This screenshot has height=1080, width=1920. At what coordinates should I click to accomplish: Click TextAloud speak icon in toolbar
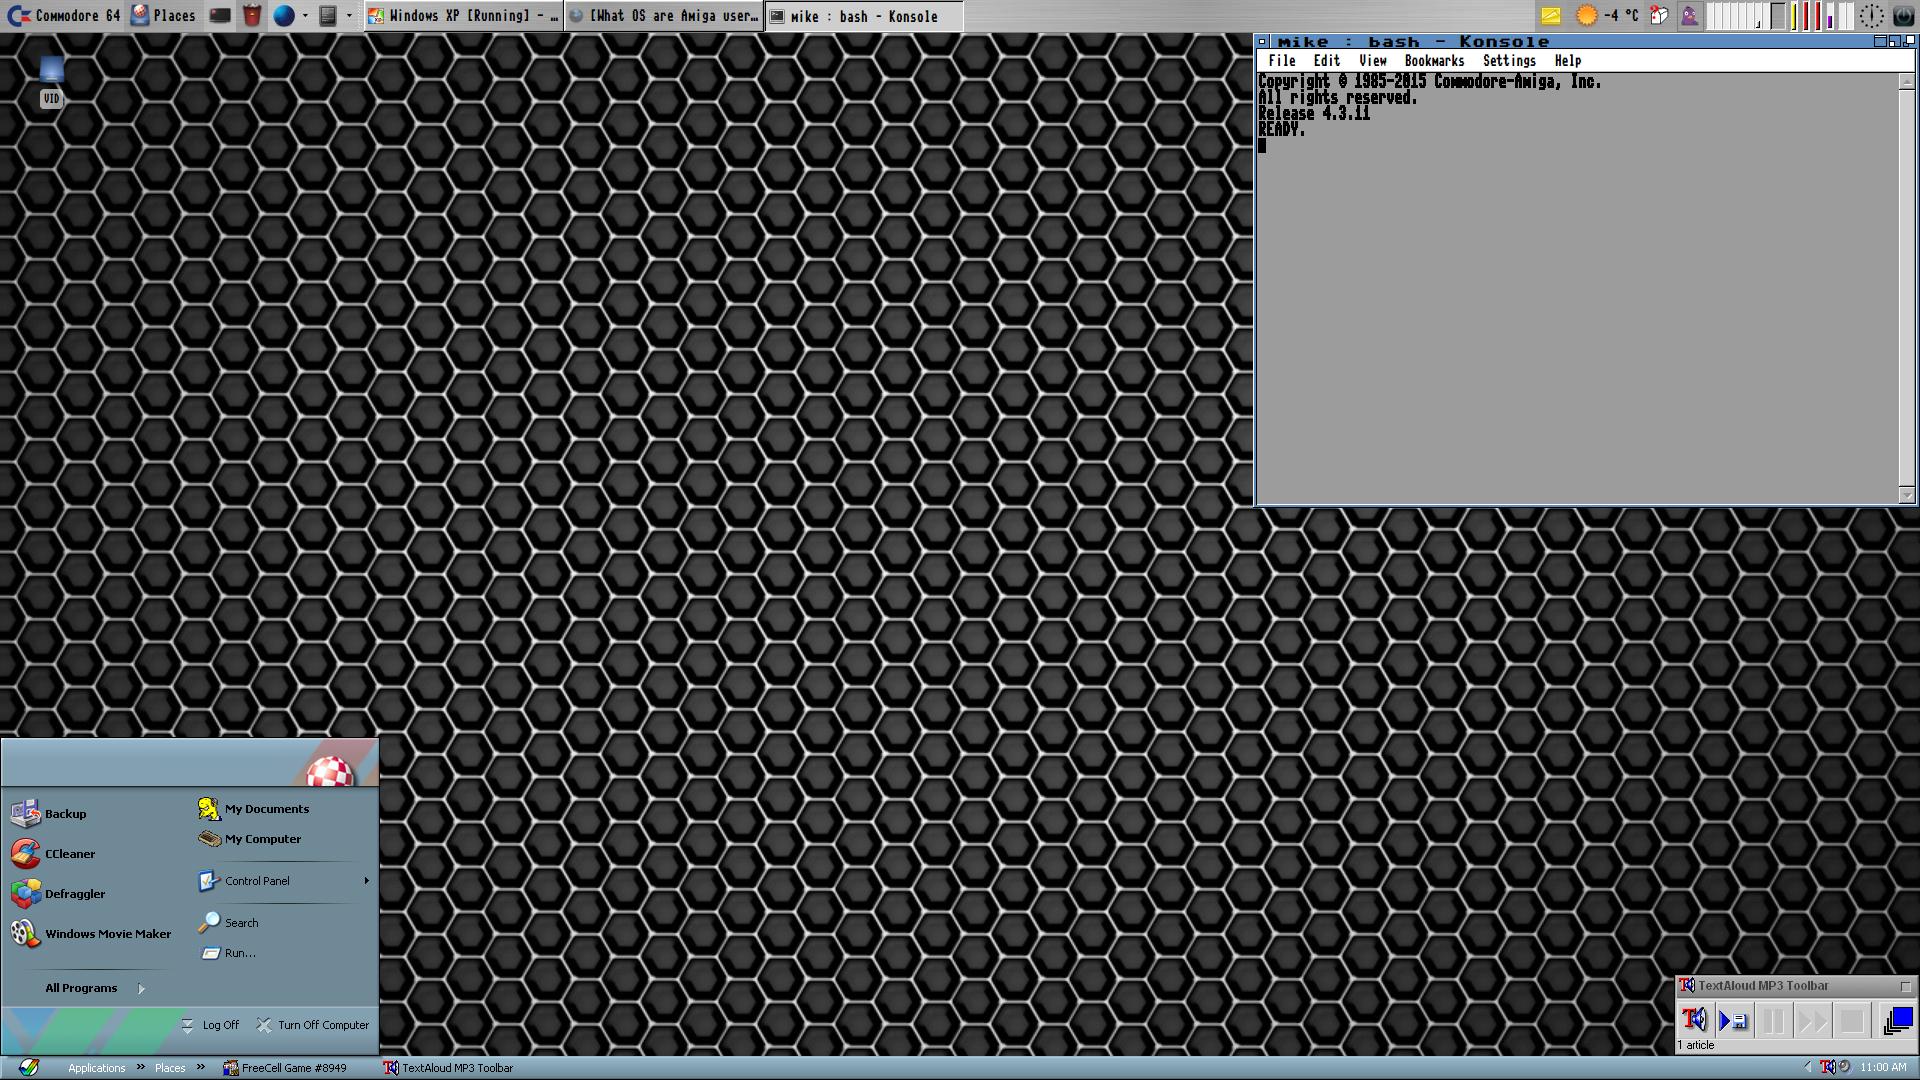tap(1694, 1020)
